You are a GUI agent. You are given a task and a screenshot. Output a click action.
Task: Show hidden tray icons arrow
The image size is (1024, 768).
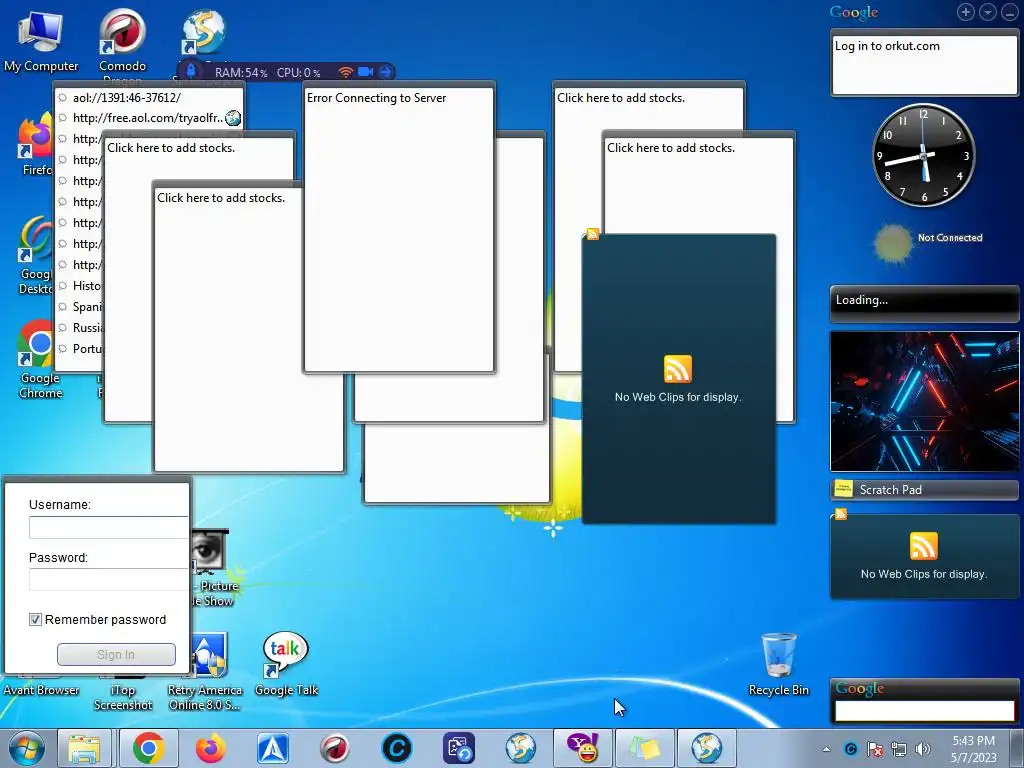coord(827,749)
